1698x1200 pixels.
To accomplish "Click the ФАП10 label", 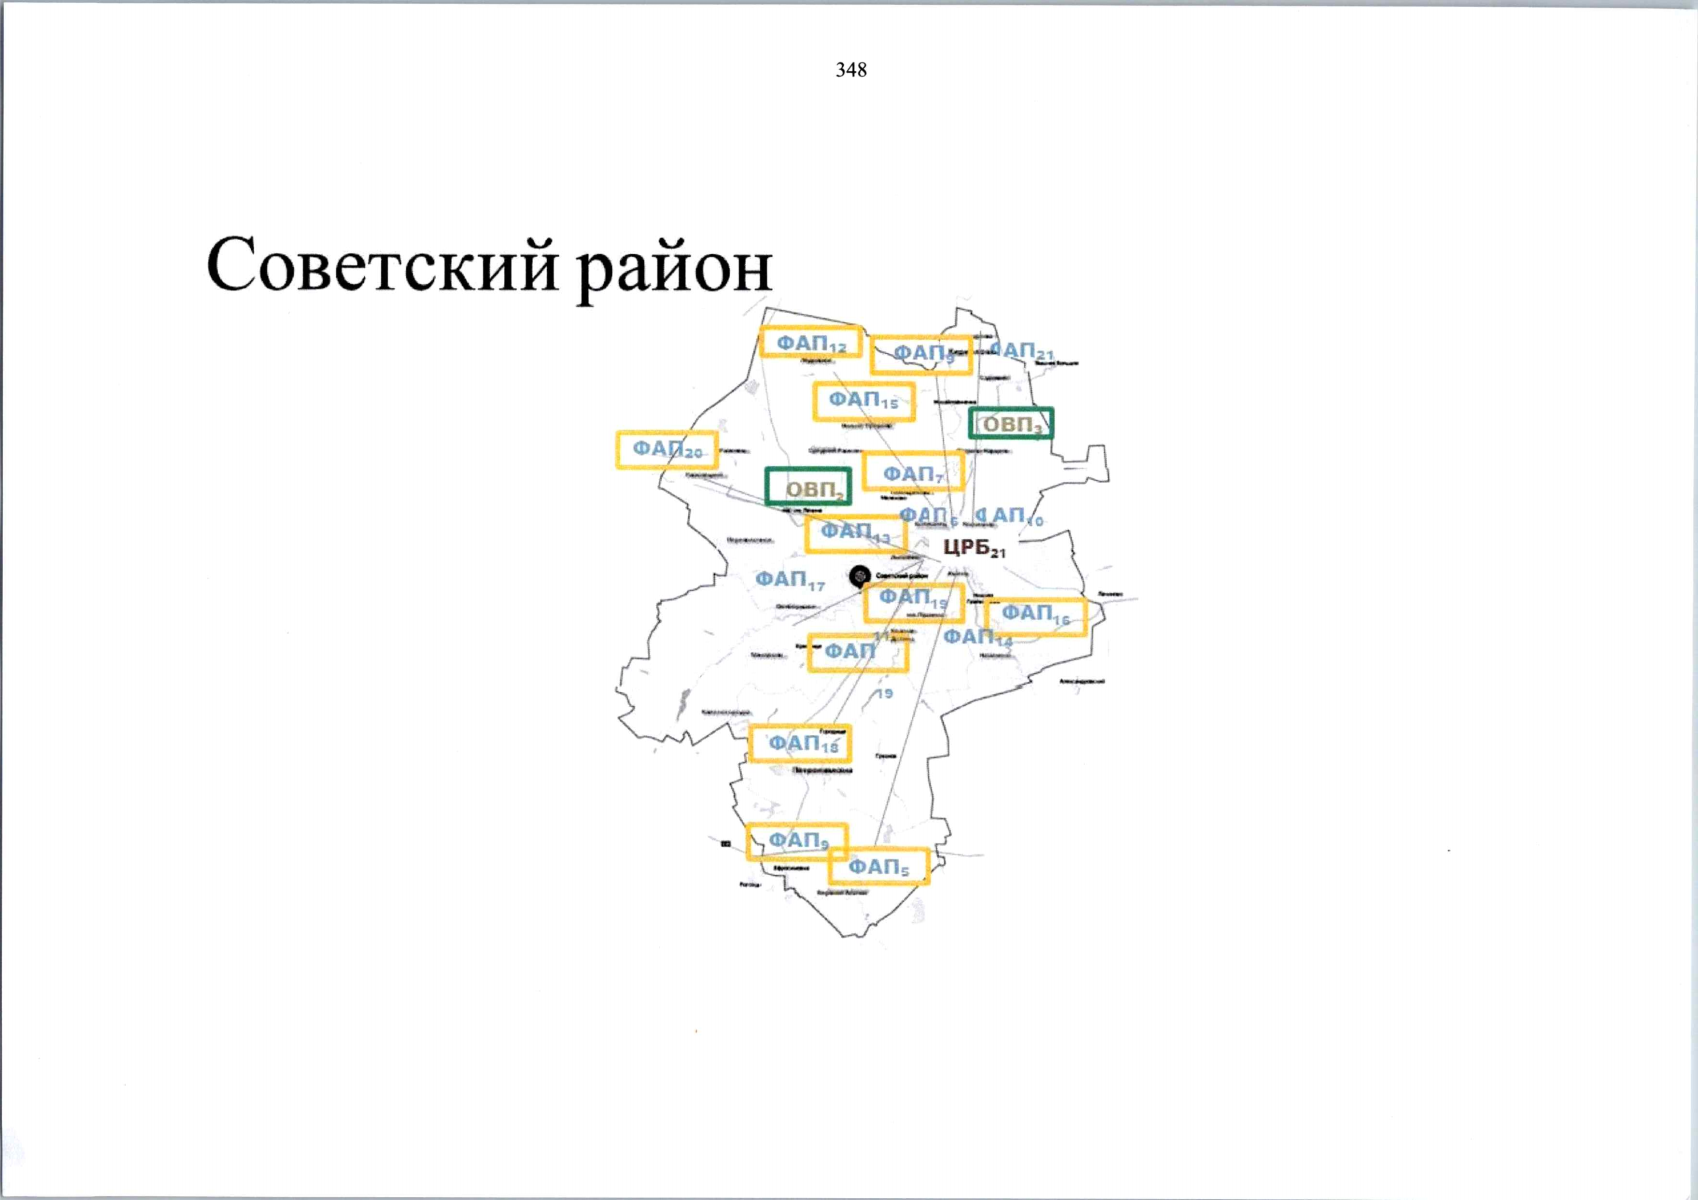I will tap(1010, 516).
